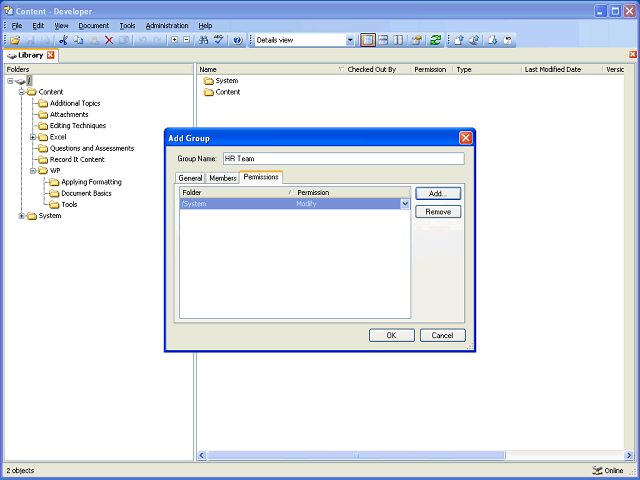Open the Tools menu
This screenshot has height=480, width=640.
(x=127, y=26)
